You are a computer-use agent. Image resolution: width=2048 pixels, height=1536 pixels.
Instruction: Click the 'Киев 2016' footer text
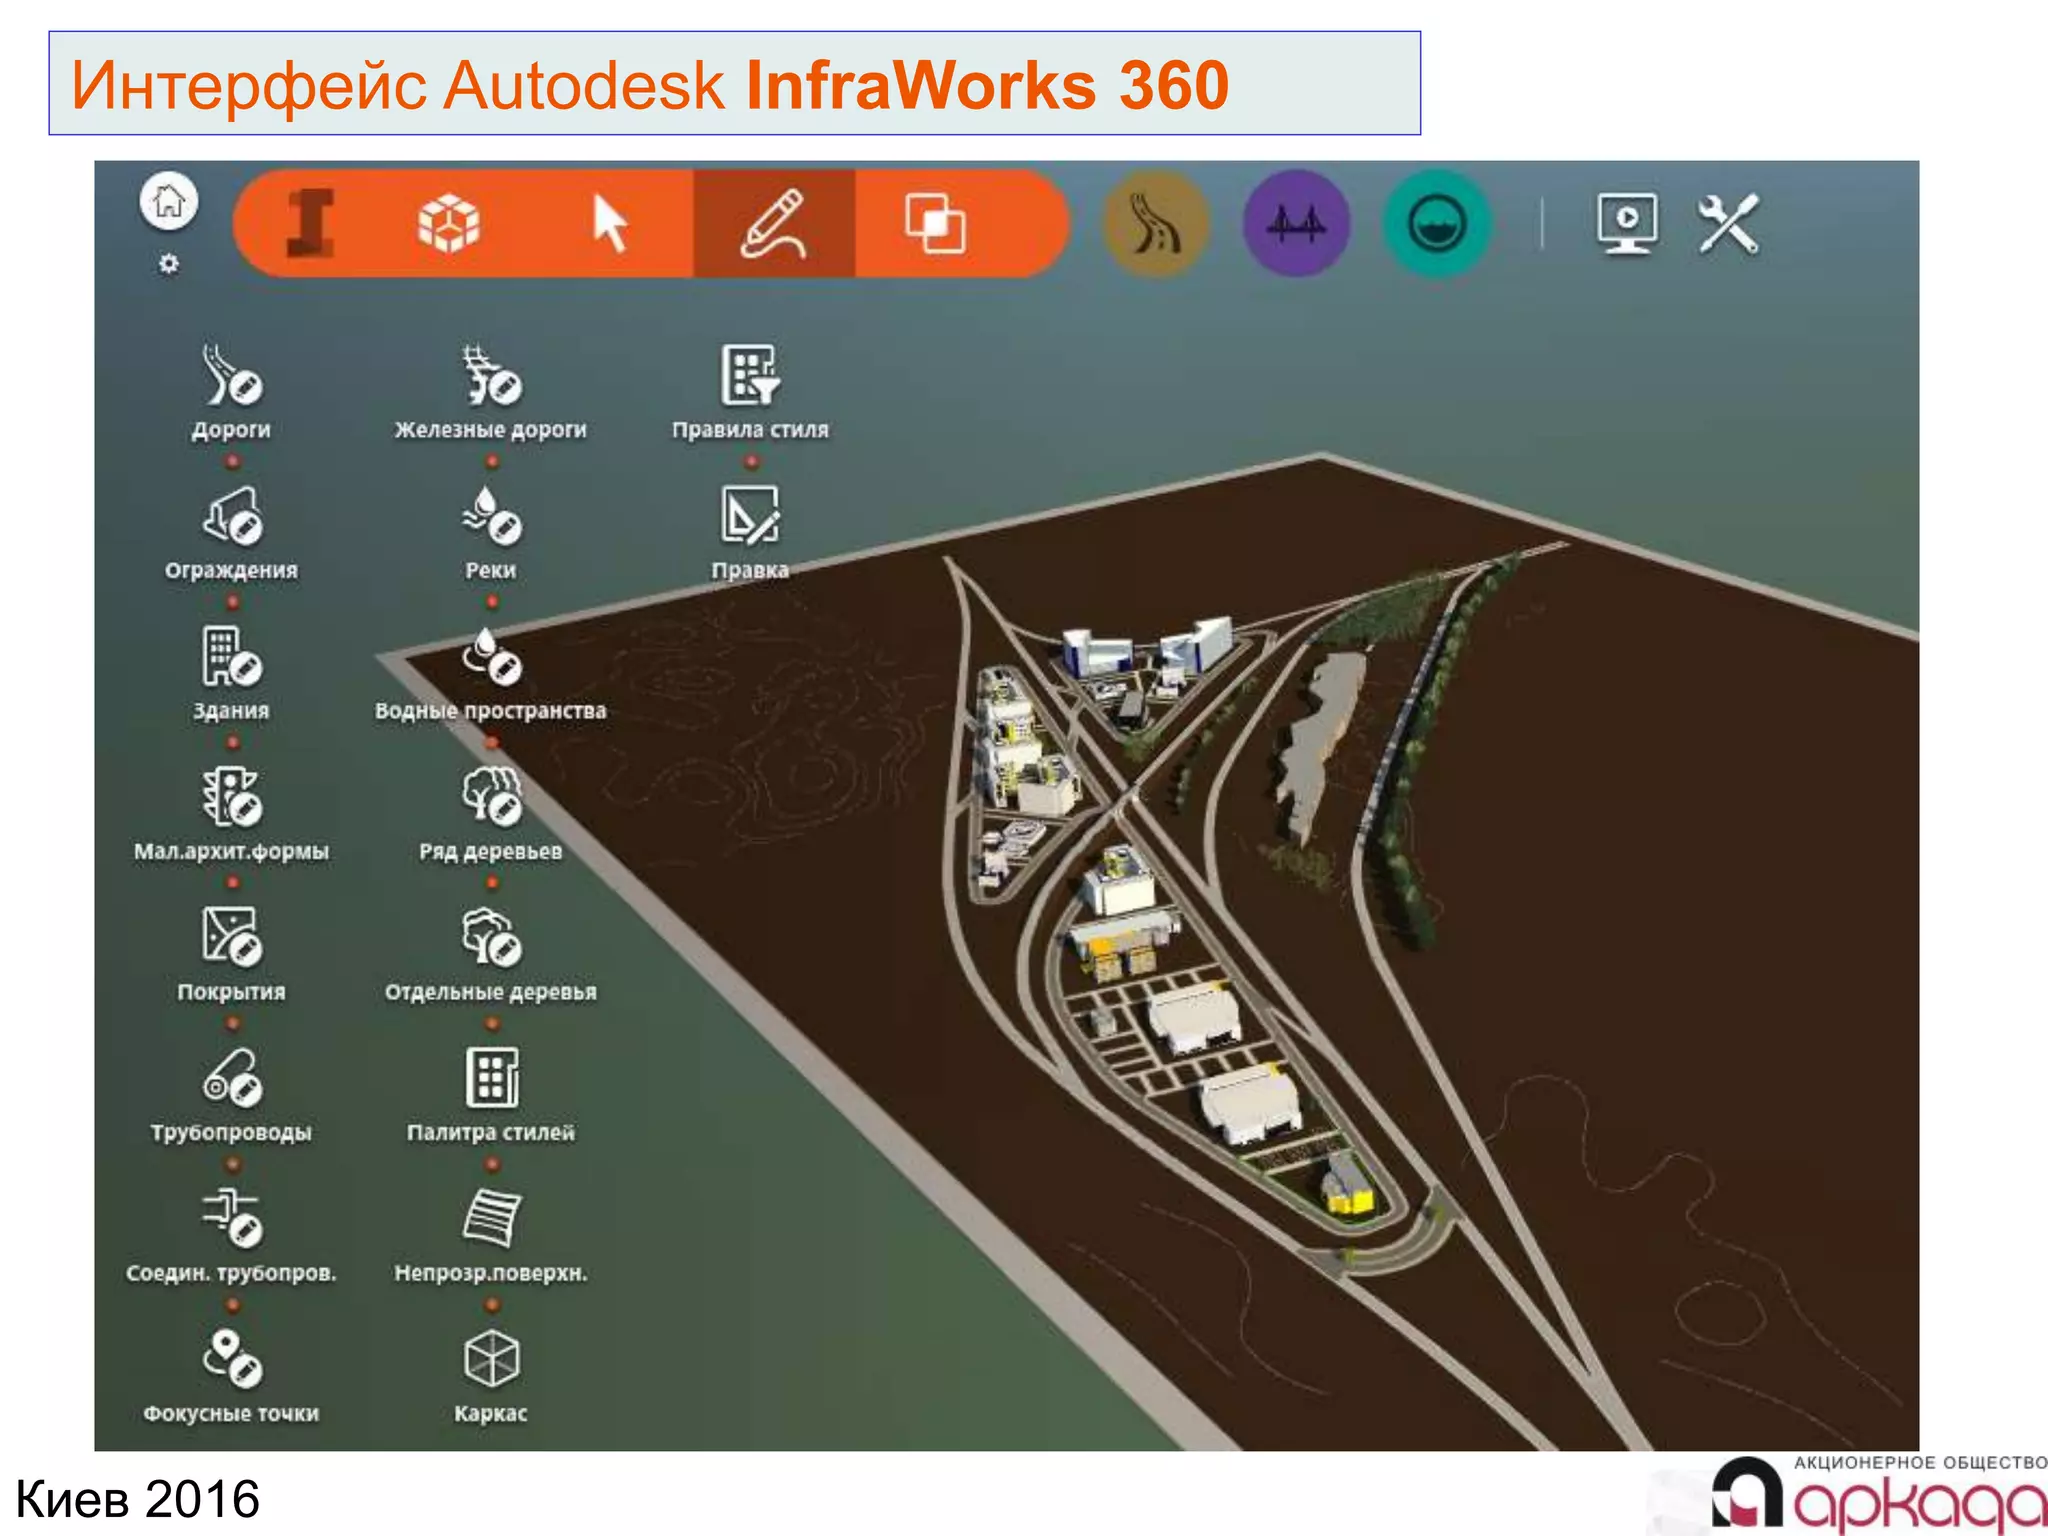(138, 1499)
